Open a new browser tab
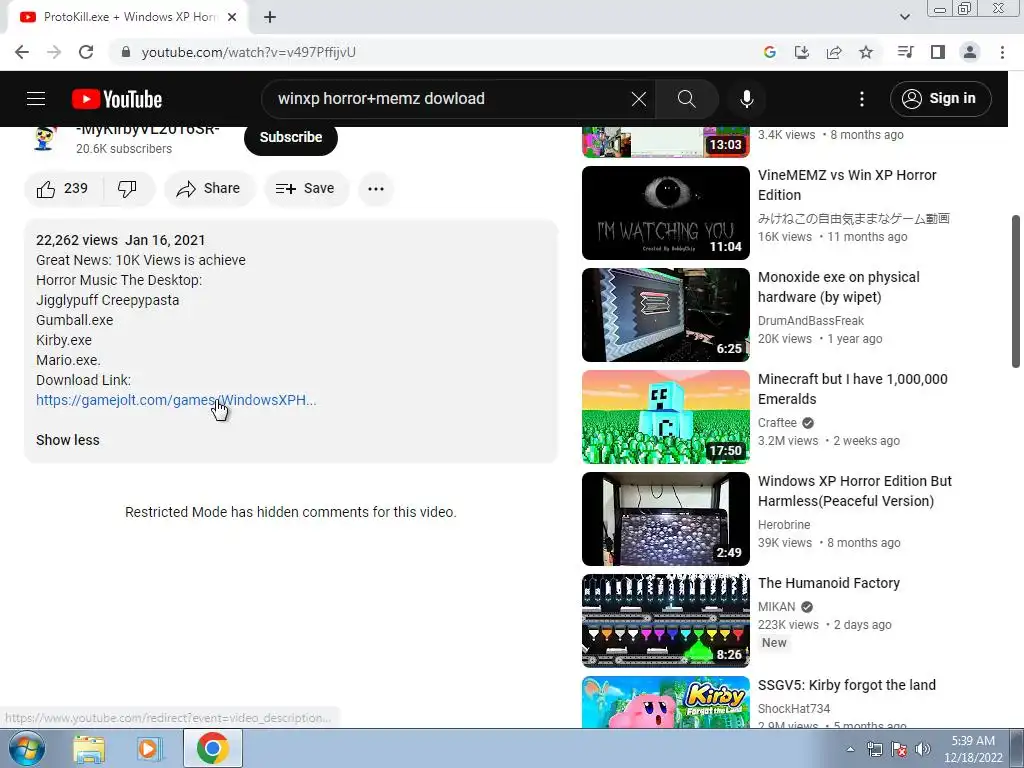1024x768 pixels. 270,17
